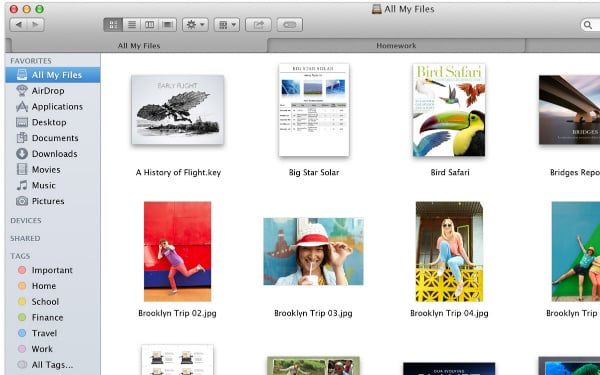The height and width of the screenshot is (375, 600).
Task: Expand the Devices sidebar section
Action: coord(26,220)
